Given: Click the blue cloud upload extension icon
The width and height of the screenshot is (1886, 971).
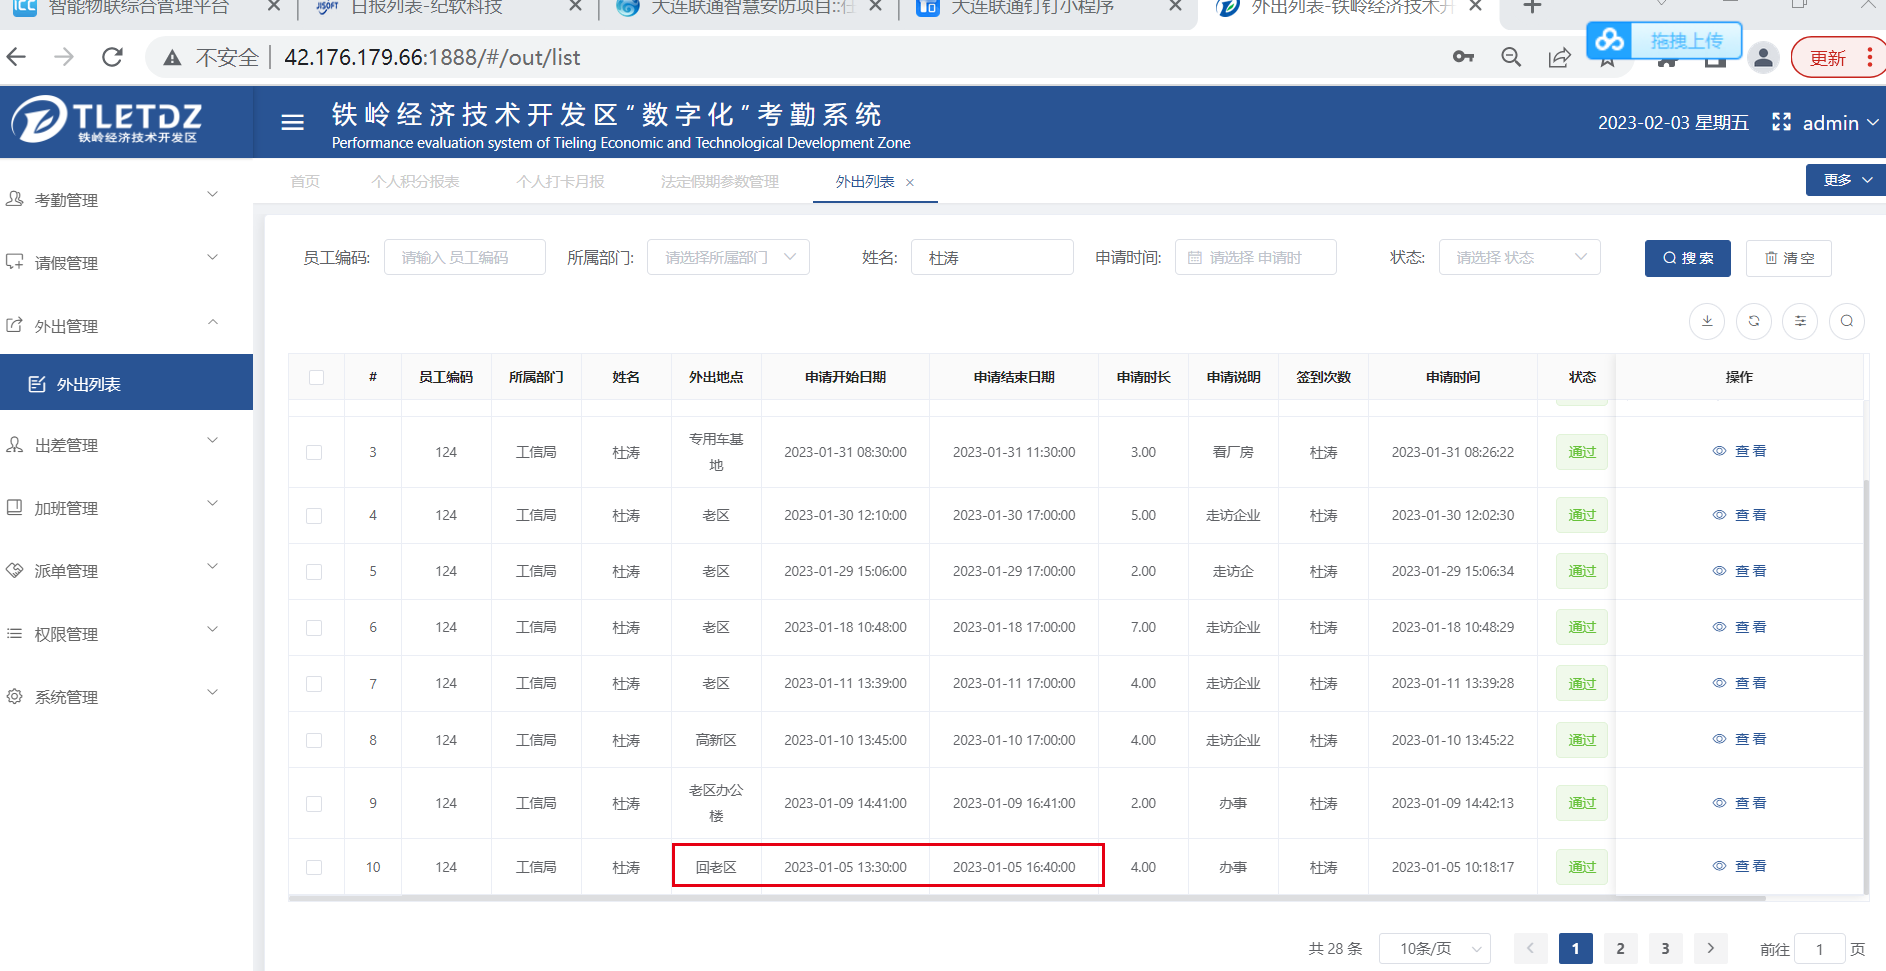Looking at the screenshot, I should [x=1609, y=40].
